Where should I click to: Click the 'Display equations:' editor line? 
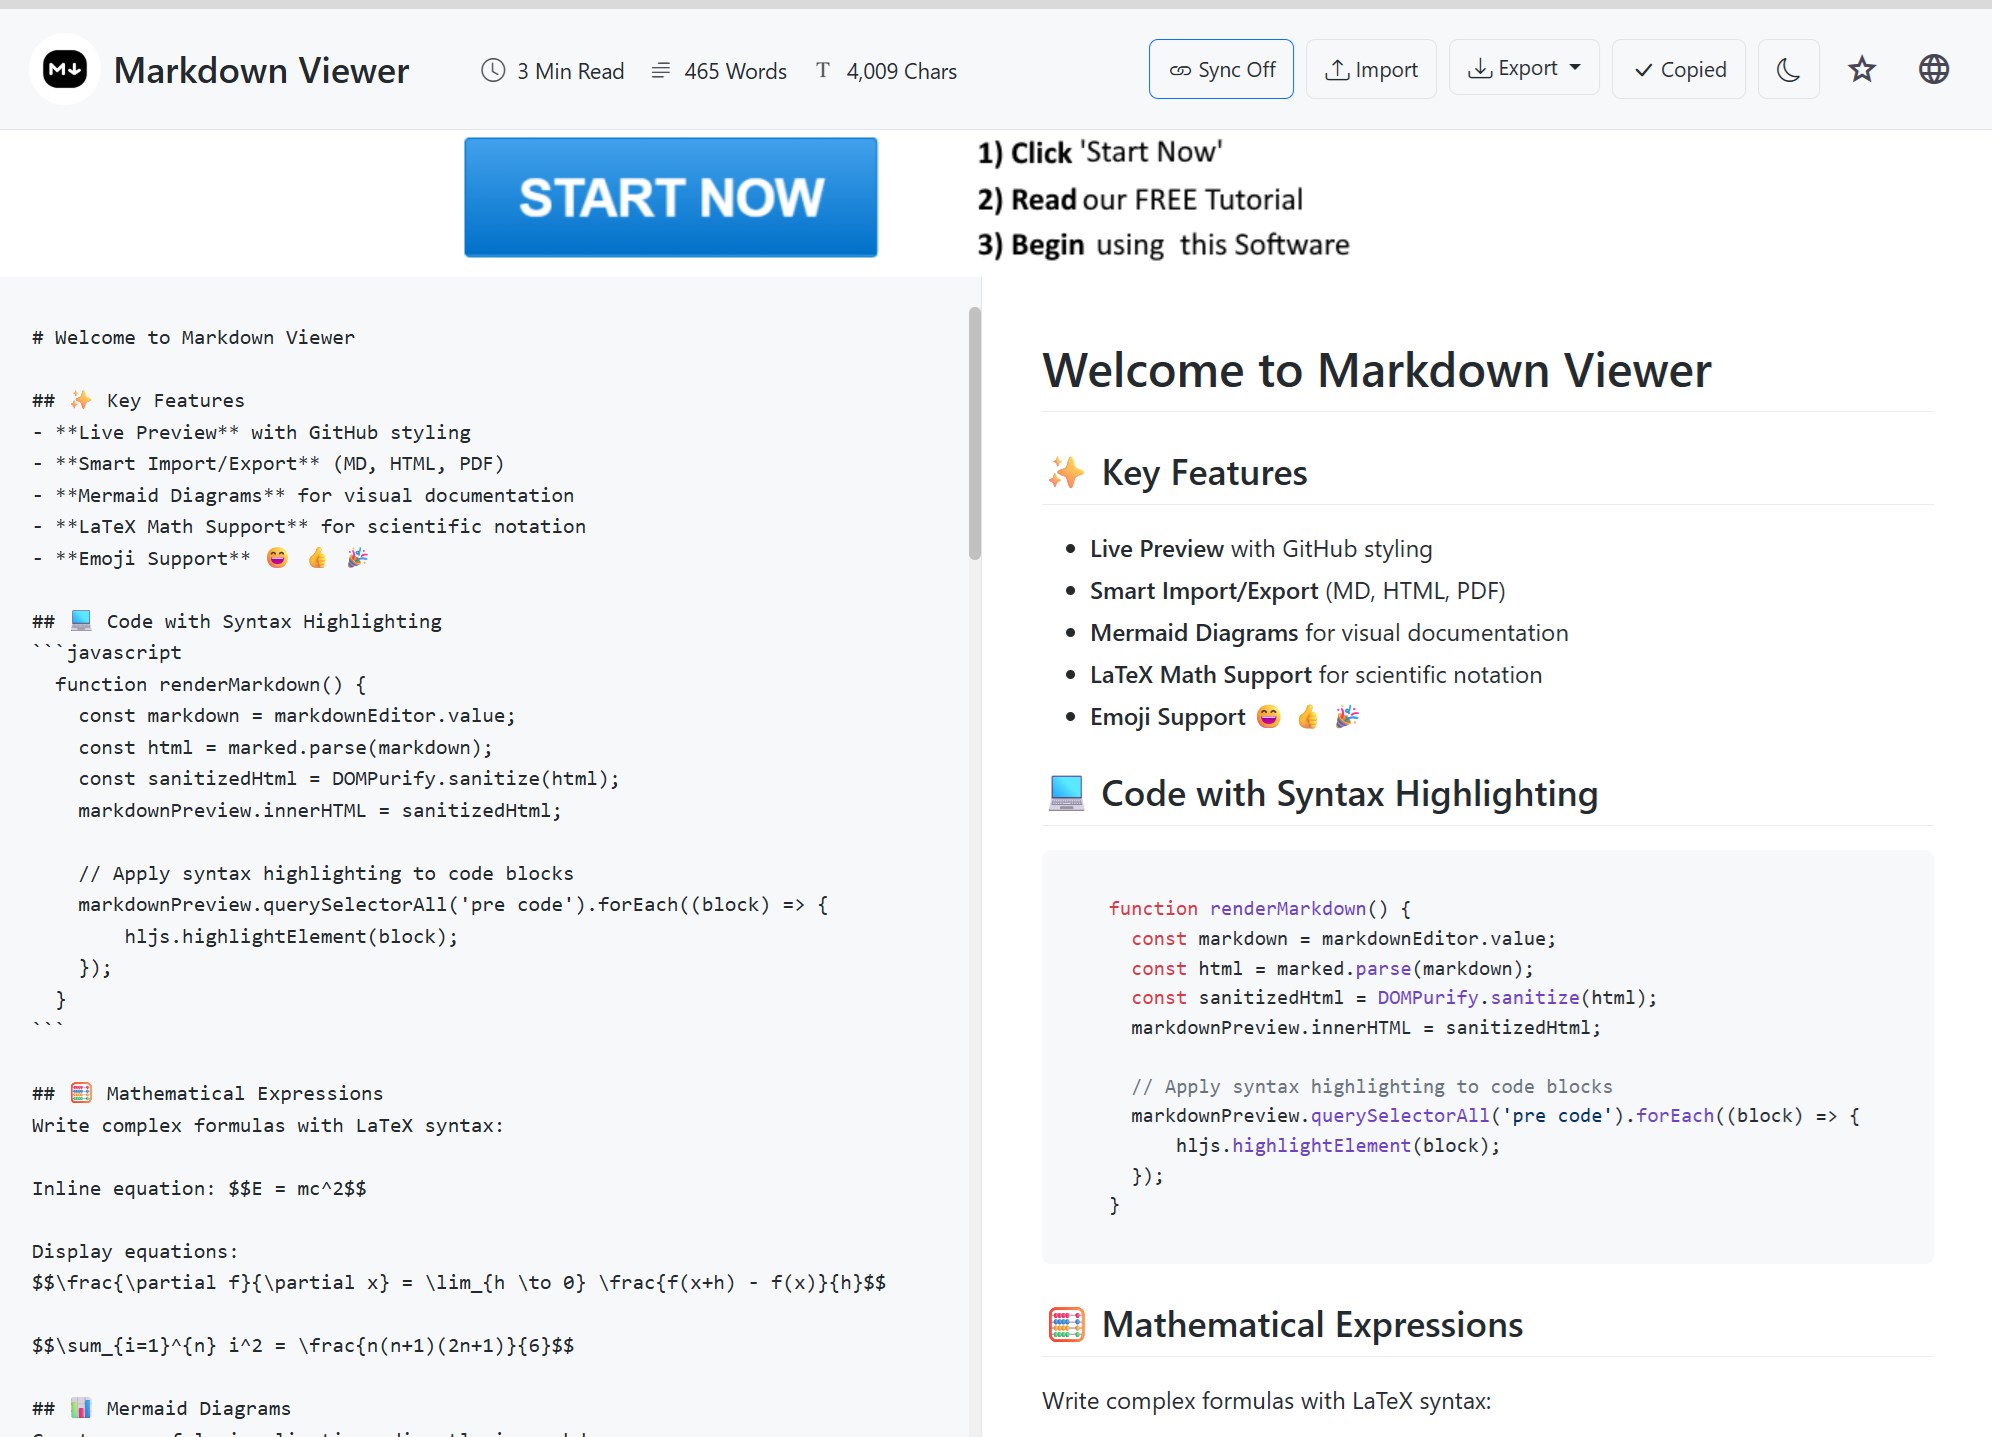pos(135,1251)
